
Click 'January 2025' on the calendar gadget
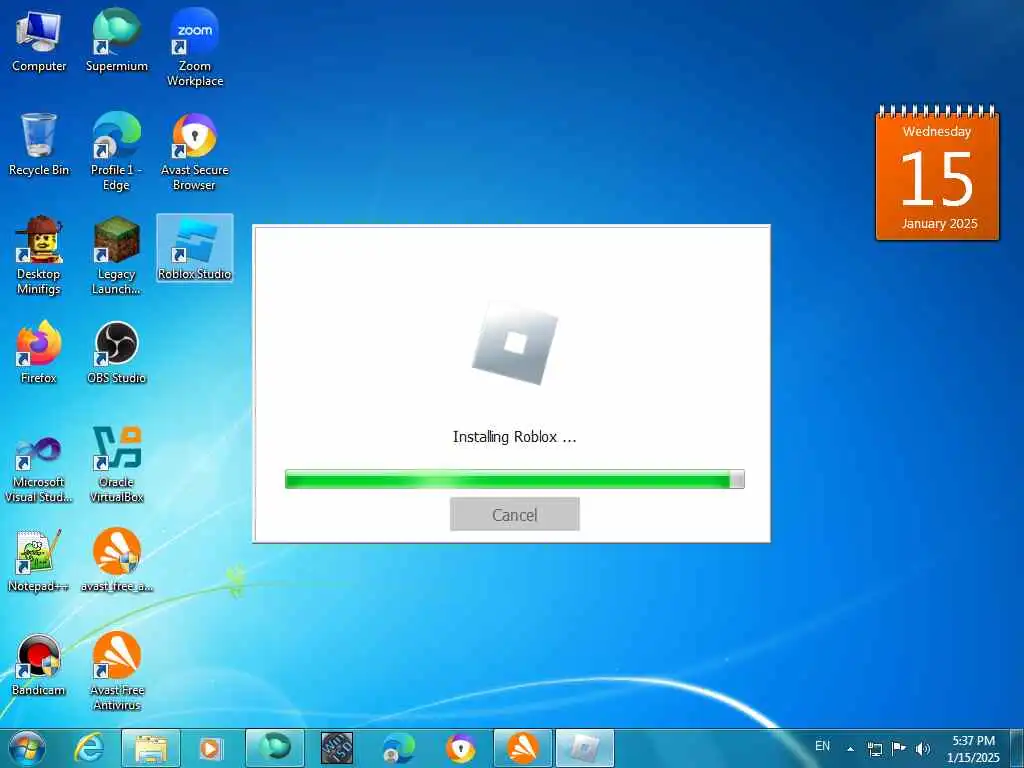[939, 223]
